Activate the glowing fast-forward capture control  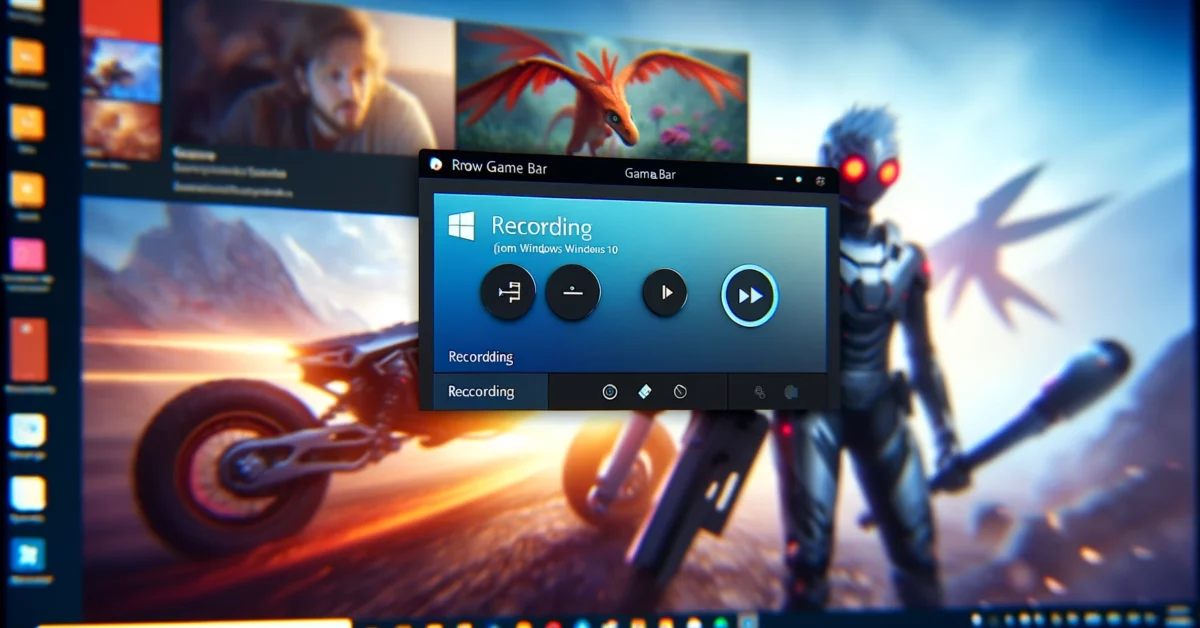tap(750, 293)
